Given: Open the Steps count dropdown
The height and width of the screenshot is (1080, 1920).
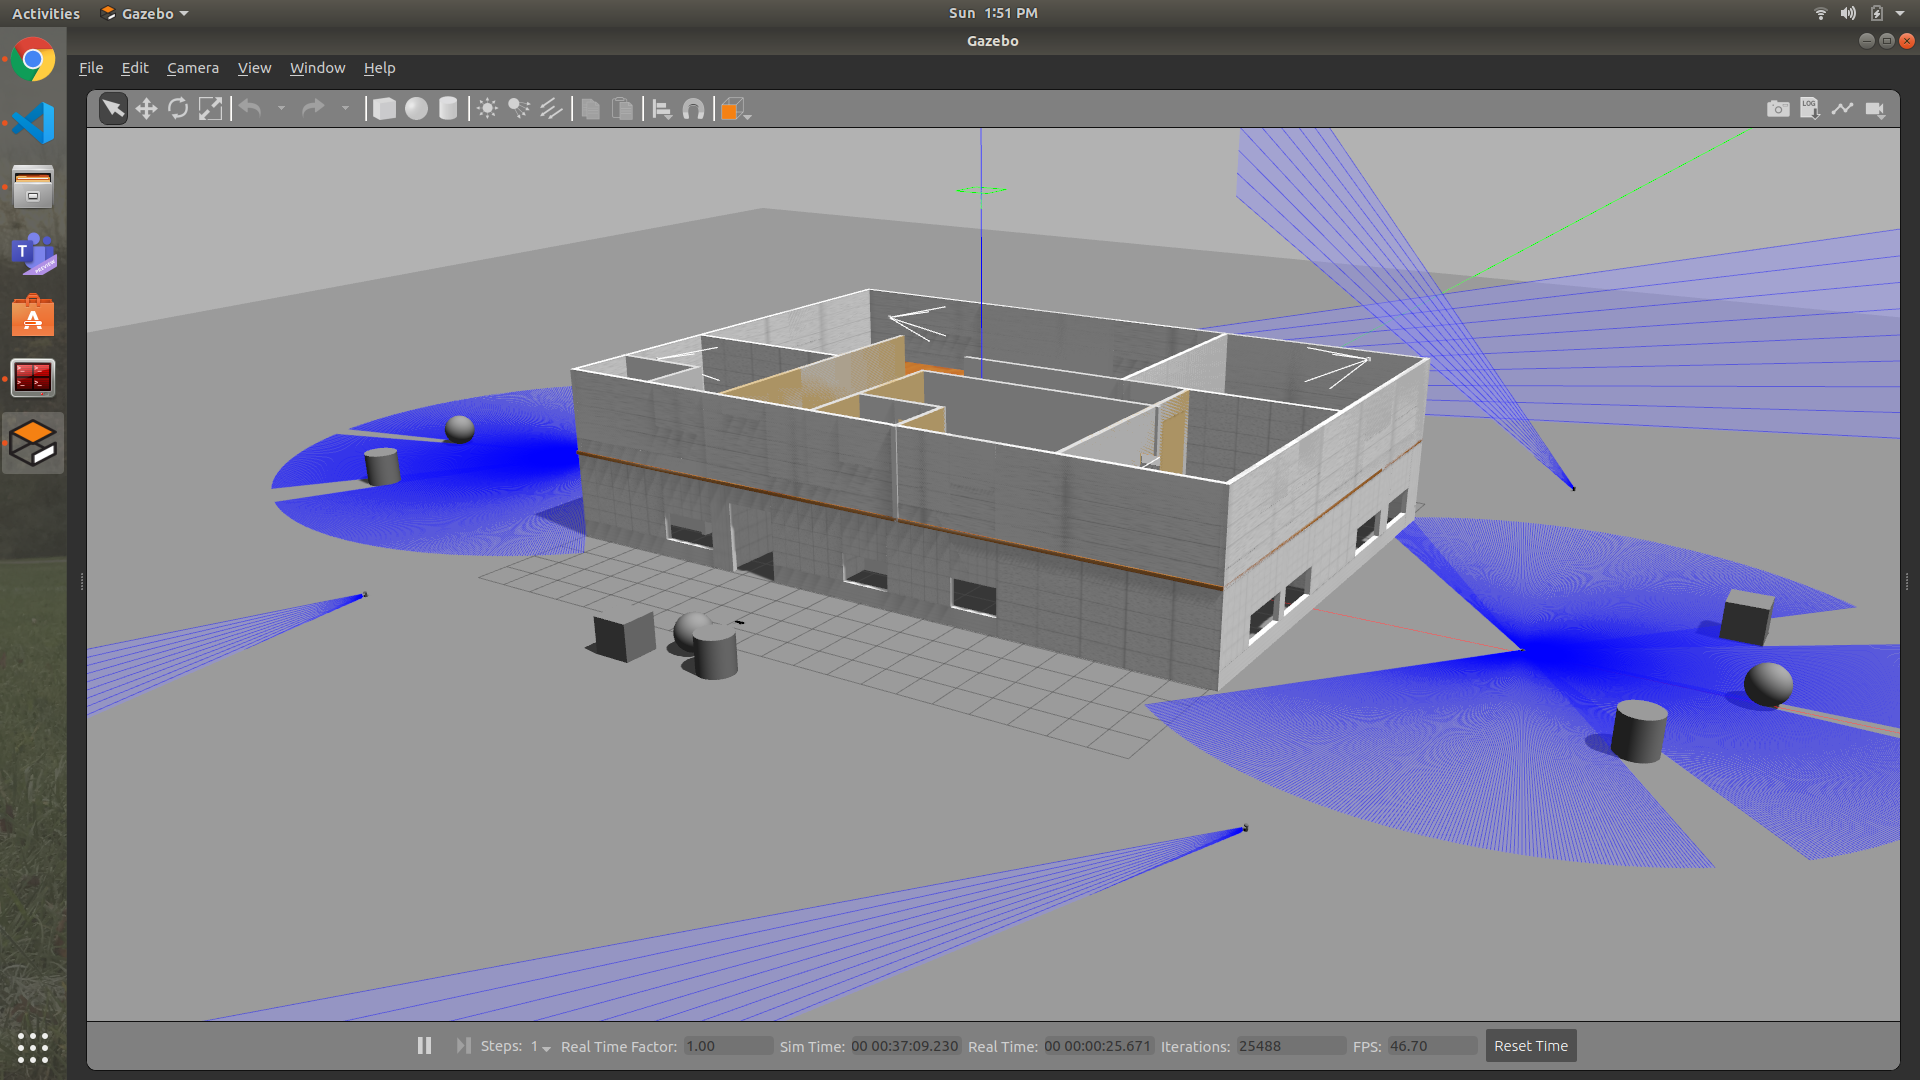Looking at the screenshot, I should [541, 1047].
